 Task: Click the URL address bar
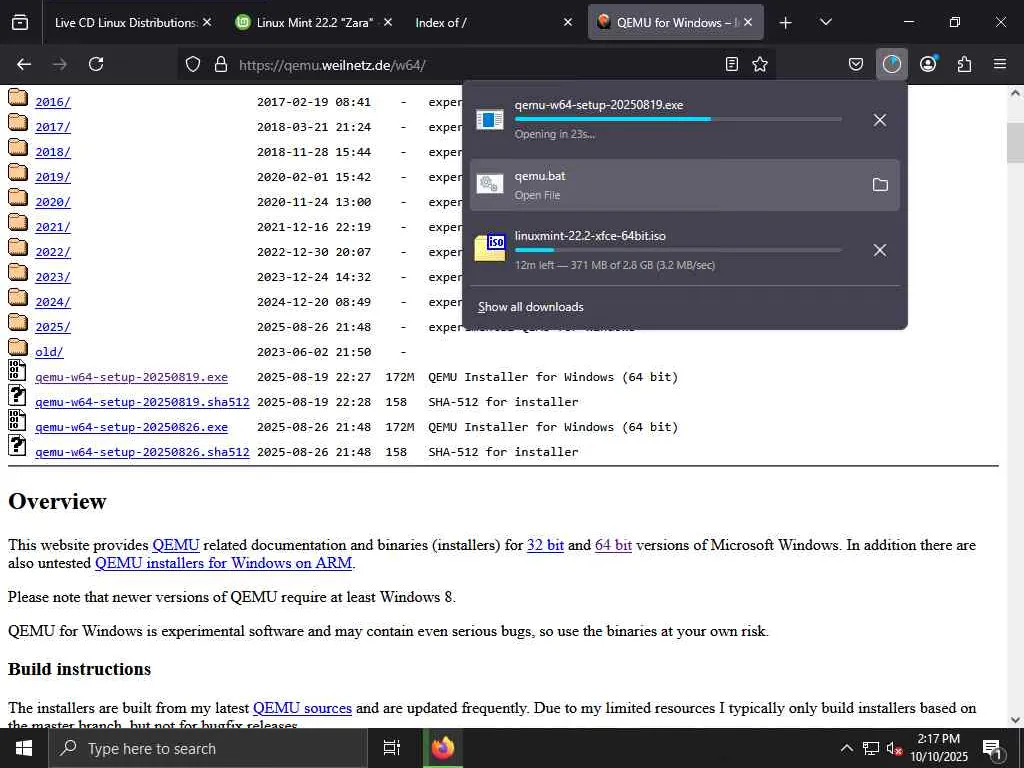[477, 64]
